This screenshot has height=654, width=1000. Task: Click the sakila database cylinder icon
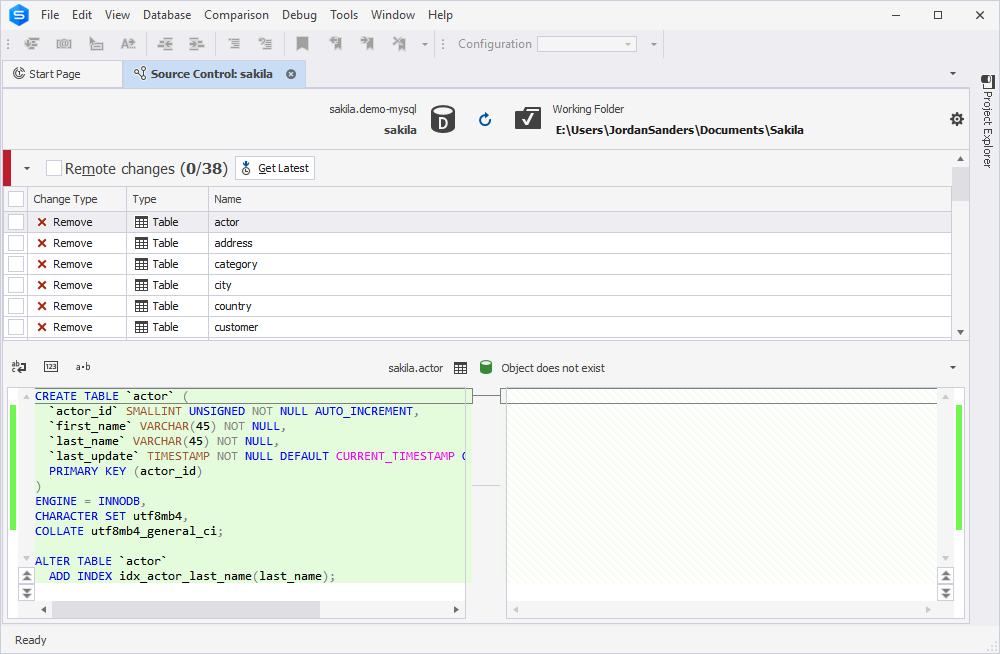(443, 119)
